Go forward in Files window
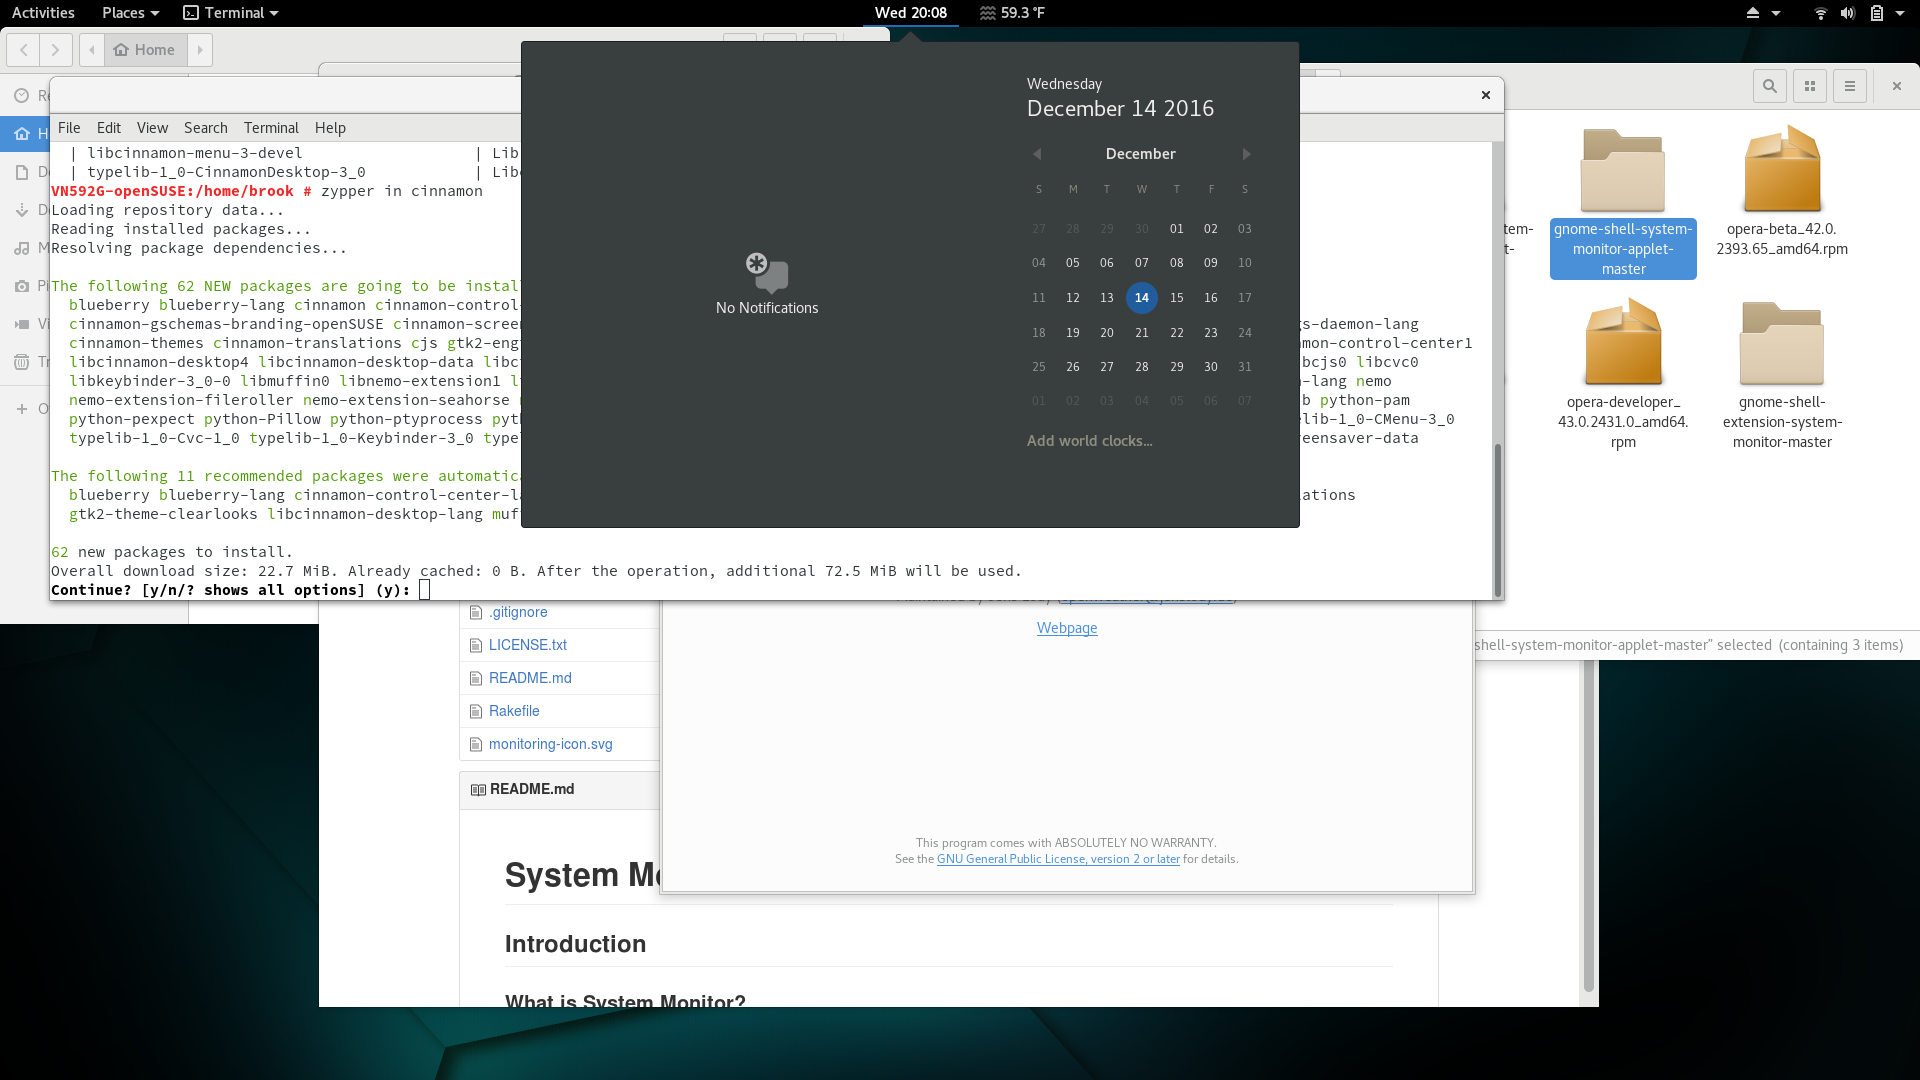This screenshot has width=1920, height=1080. click(x=56, y=50)
